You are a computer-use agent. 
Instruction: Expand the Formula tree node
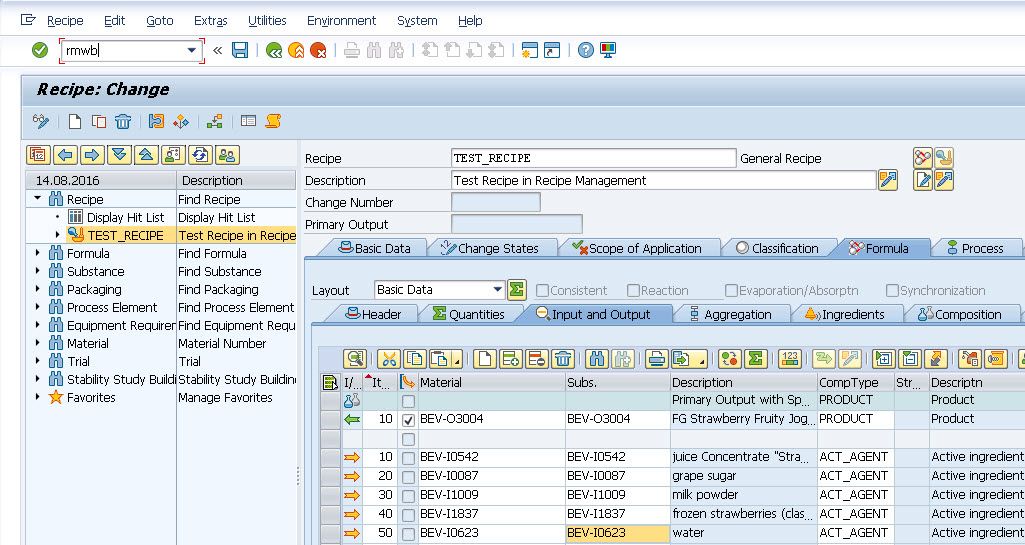38,254
